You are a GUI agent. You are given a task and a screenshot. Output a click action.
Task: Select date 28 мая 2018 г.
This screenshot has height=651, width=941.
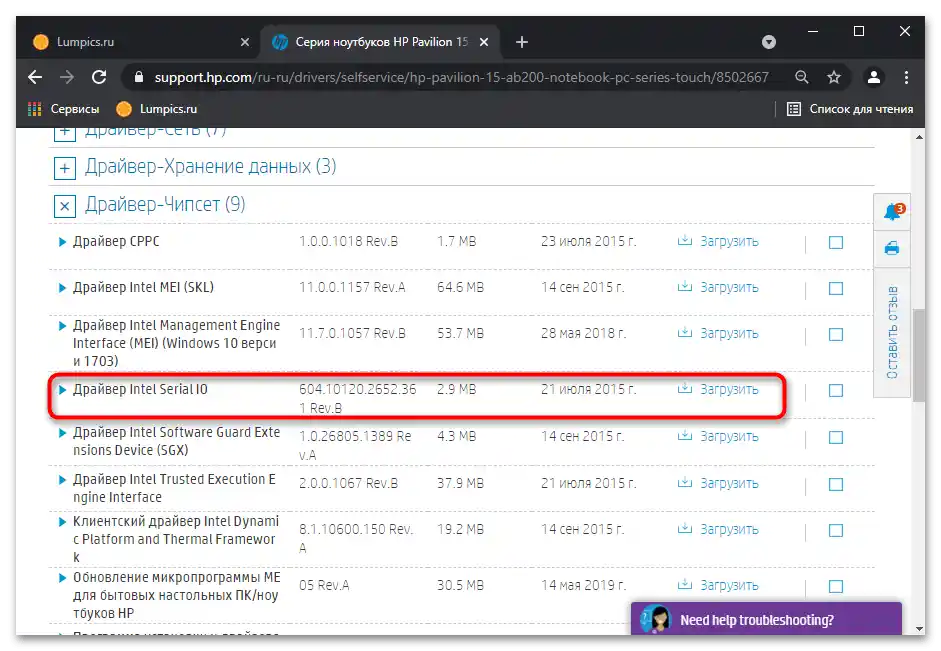583,333
